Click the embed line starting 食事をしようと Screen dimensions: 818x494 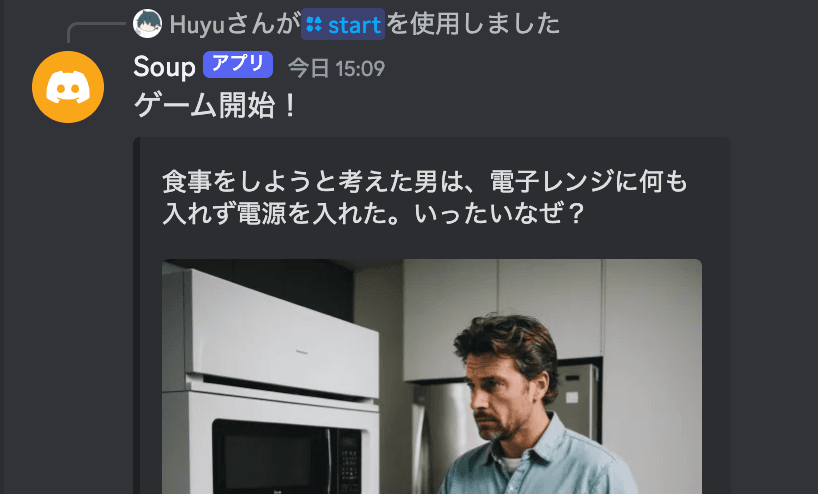(425, 182)
